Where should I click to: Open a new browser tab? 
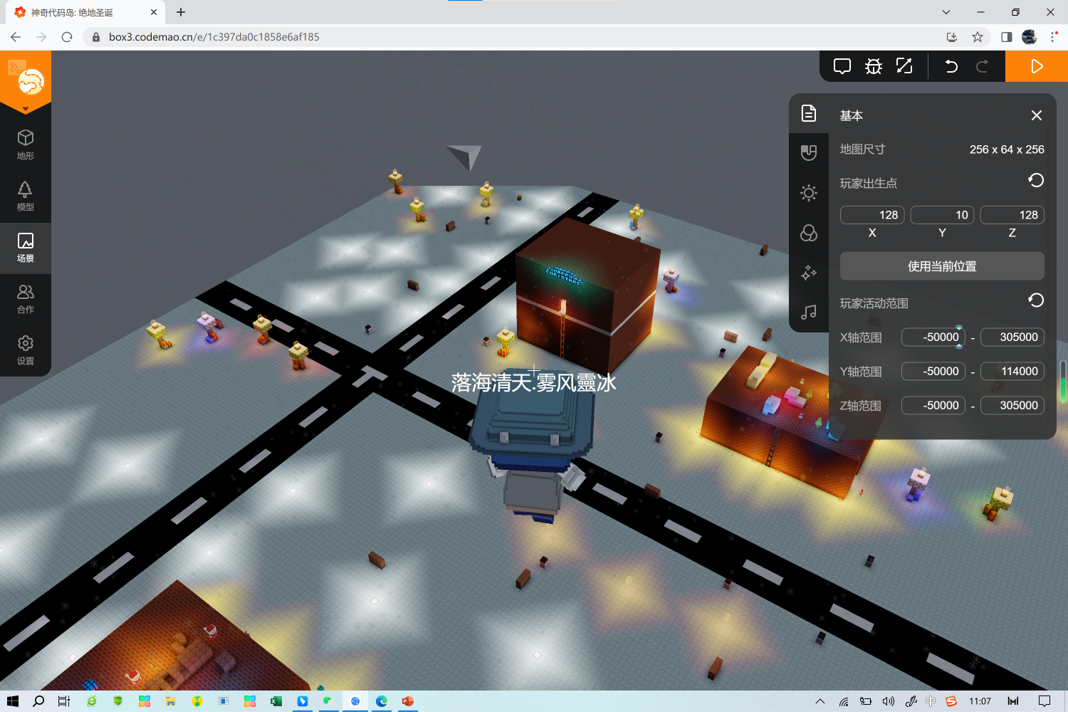(180, 12)
